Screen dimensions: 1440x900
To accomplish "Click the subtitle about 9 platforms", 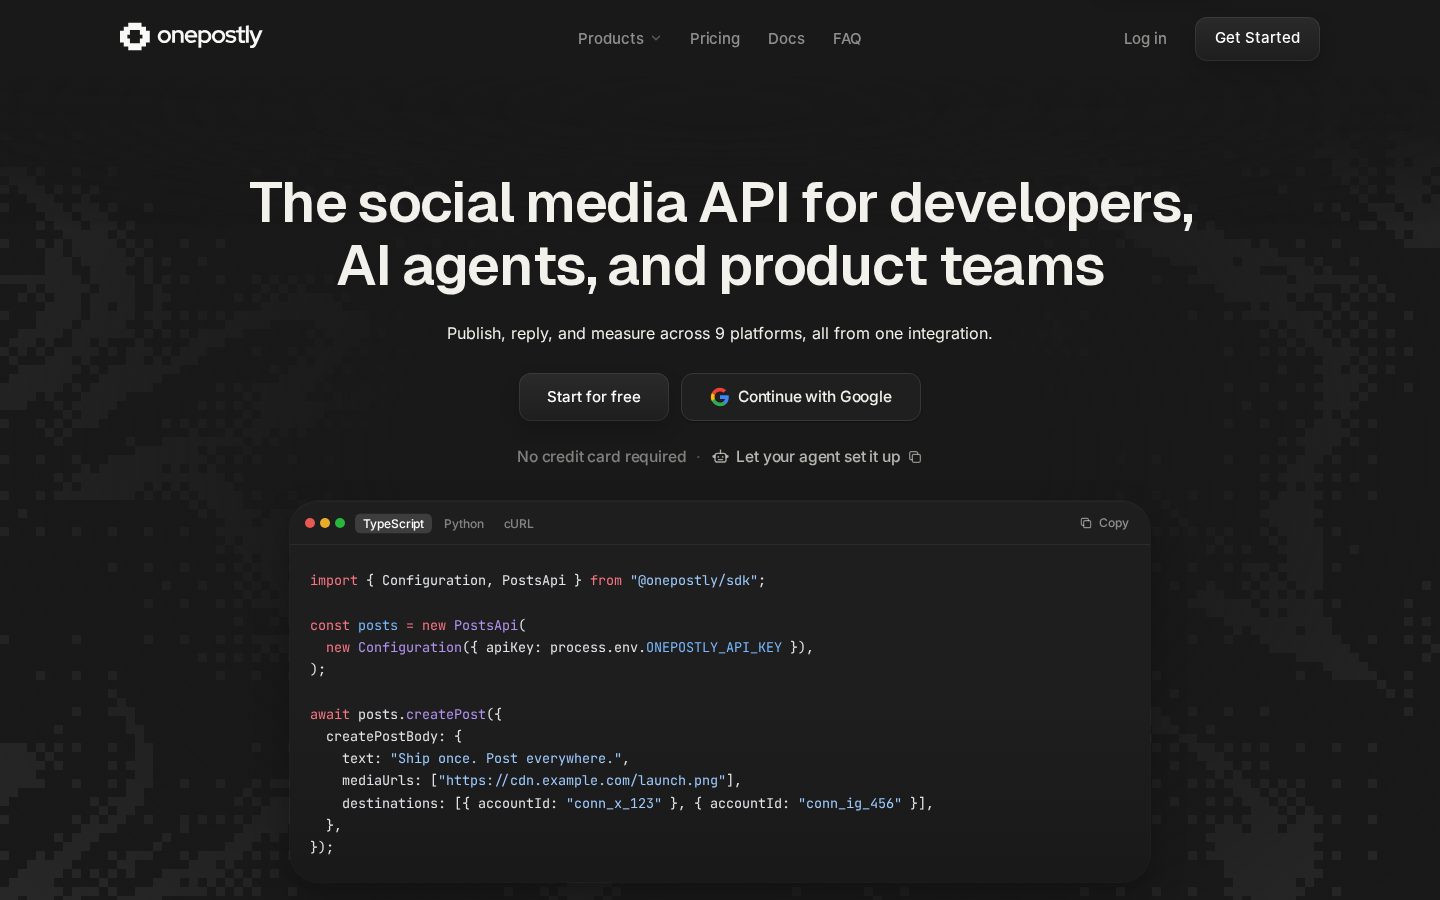I will click(x=720, y=333).
